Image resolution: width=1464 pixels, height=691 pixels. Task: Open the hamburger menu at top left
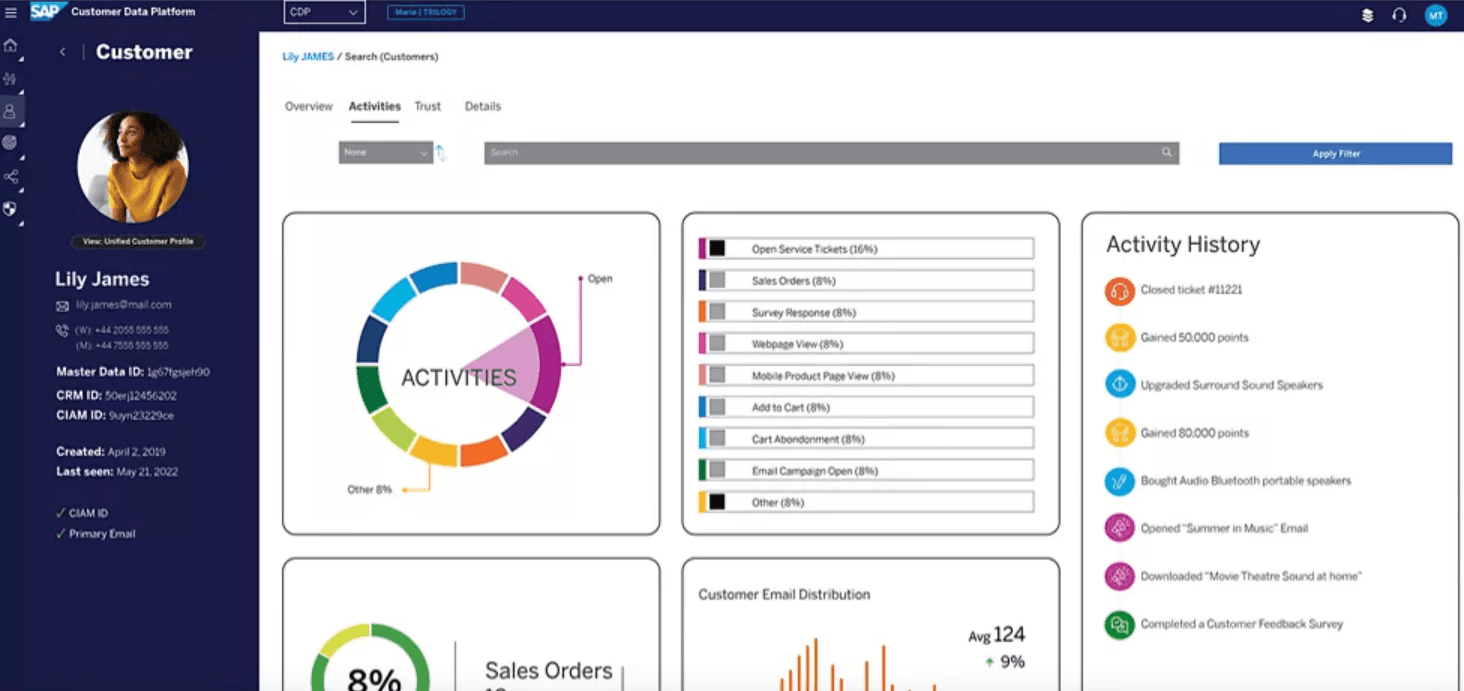(x=13, y=12)
